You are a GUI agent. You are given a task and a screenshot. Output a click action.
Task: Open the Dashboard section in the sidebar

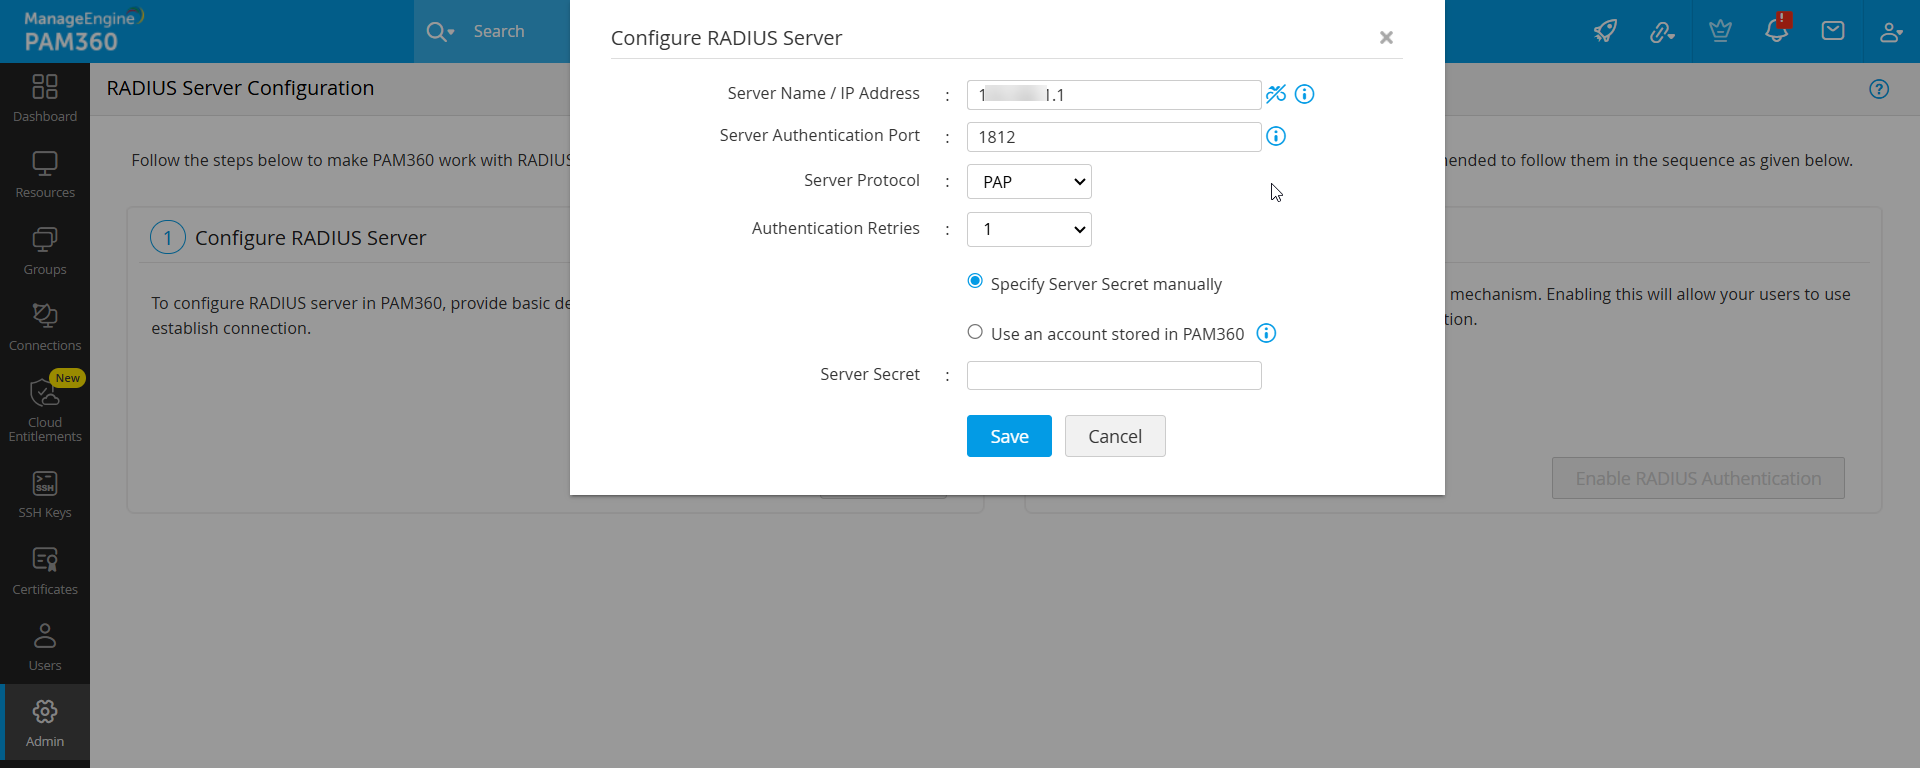[44, 97]
